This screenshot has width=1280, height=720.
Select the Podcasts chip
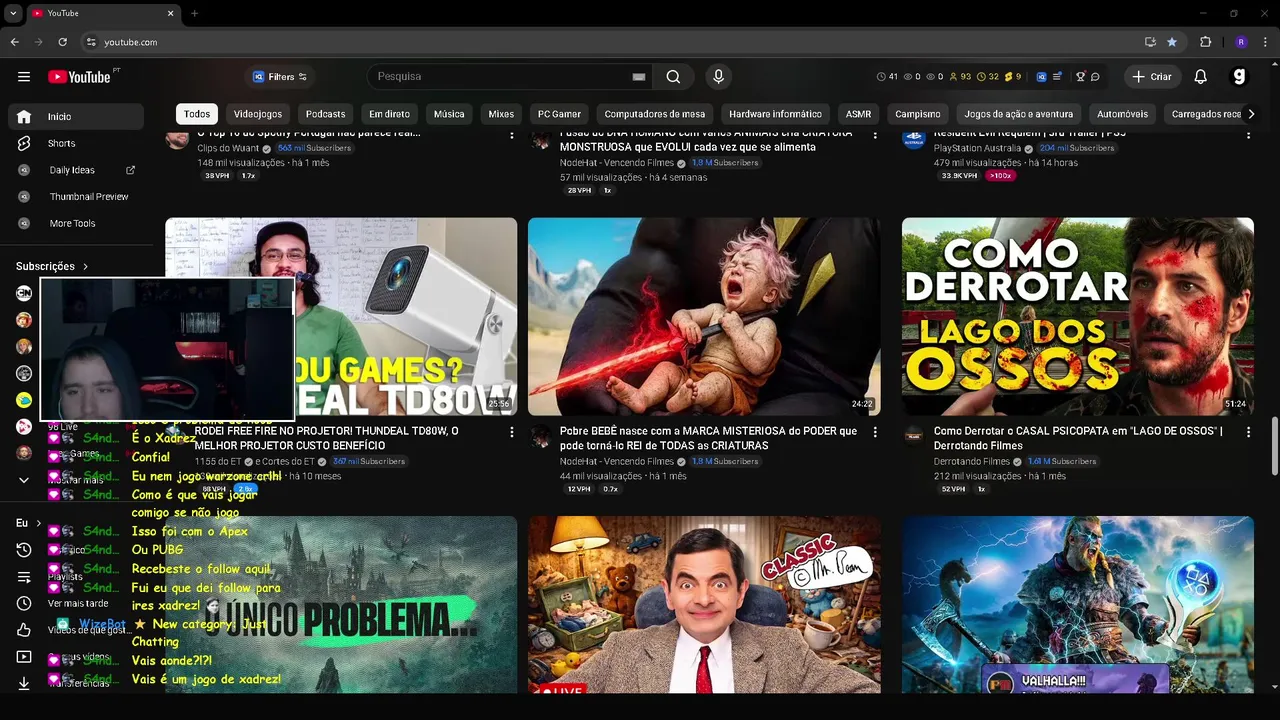[325, 114]
